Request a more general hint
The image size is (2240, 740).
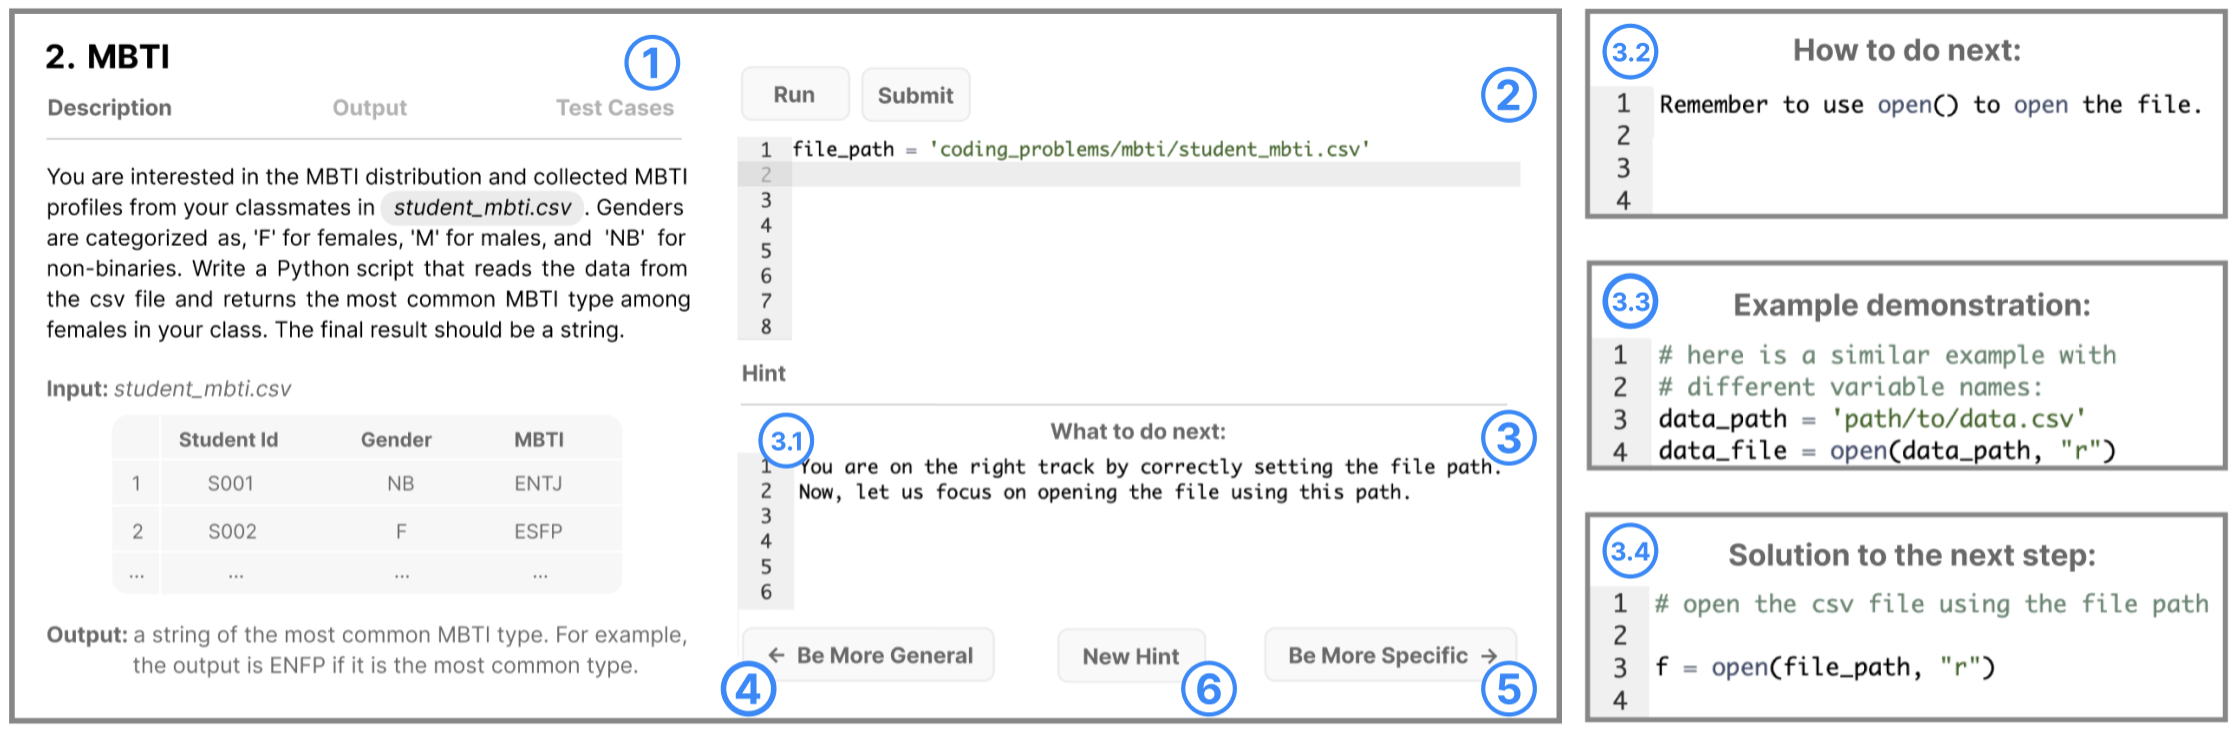point(868,655)
